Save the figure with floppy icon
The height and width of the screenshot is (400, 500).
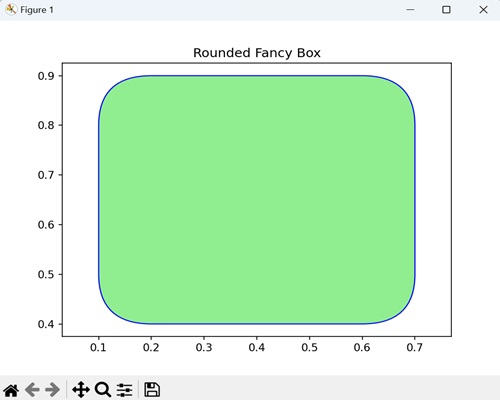coord(152,389)
